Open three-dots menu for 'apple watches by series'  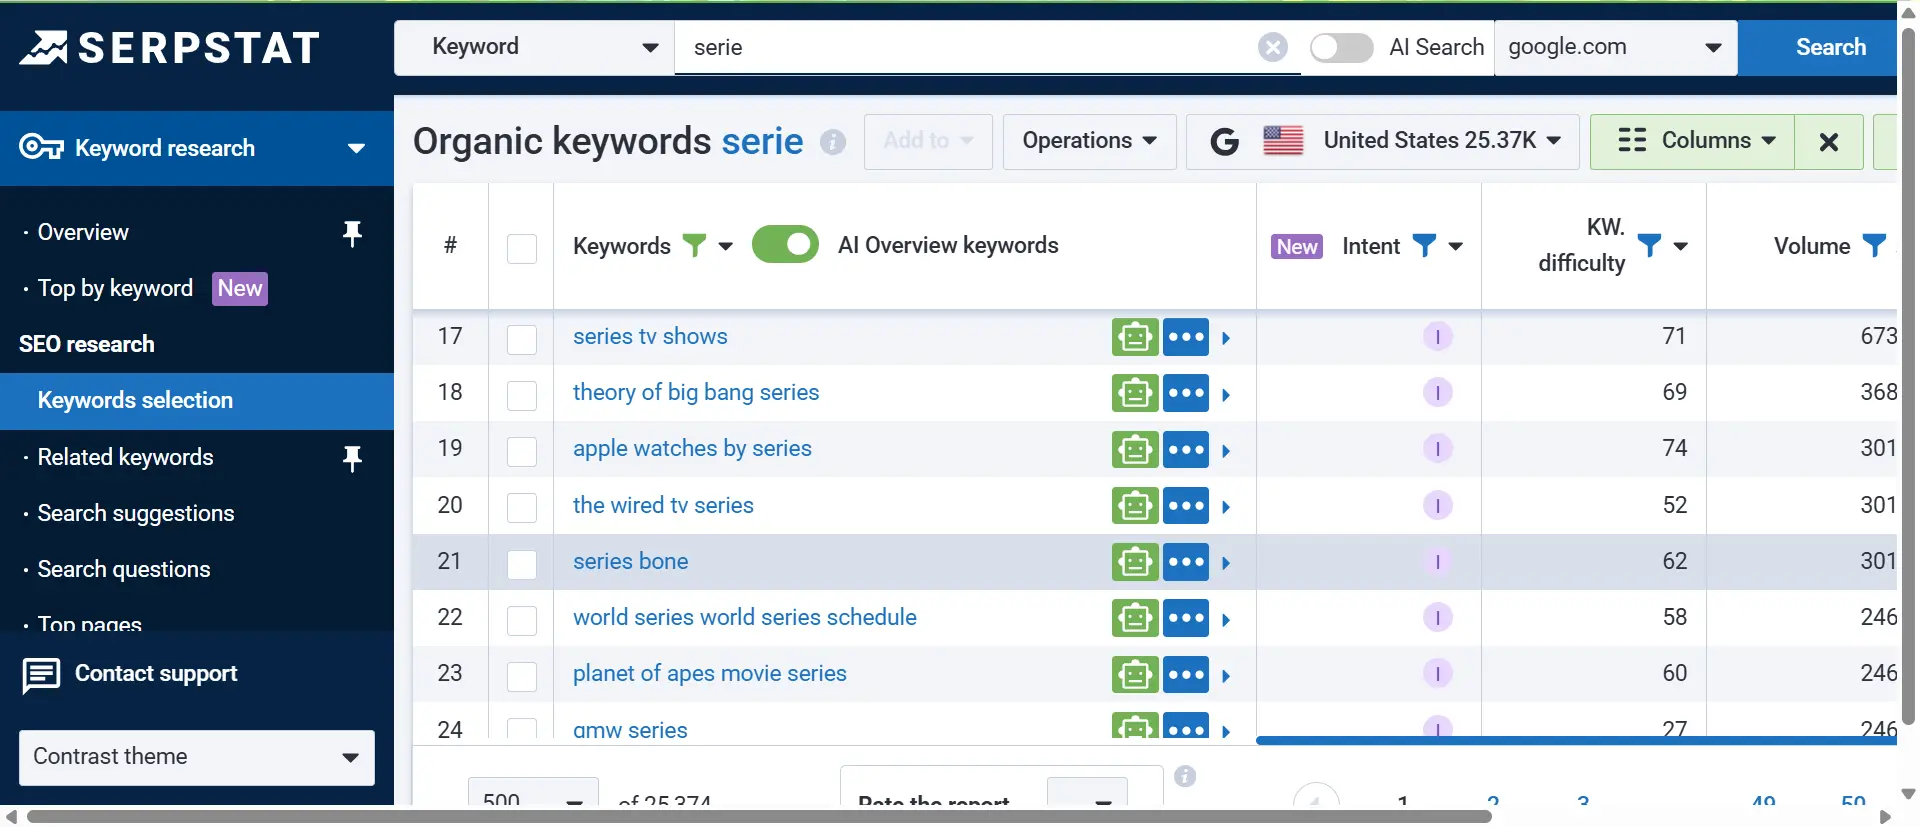pos(1186,450)
